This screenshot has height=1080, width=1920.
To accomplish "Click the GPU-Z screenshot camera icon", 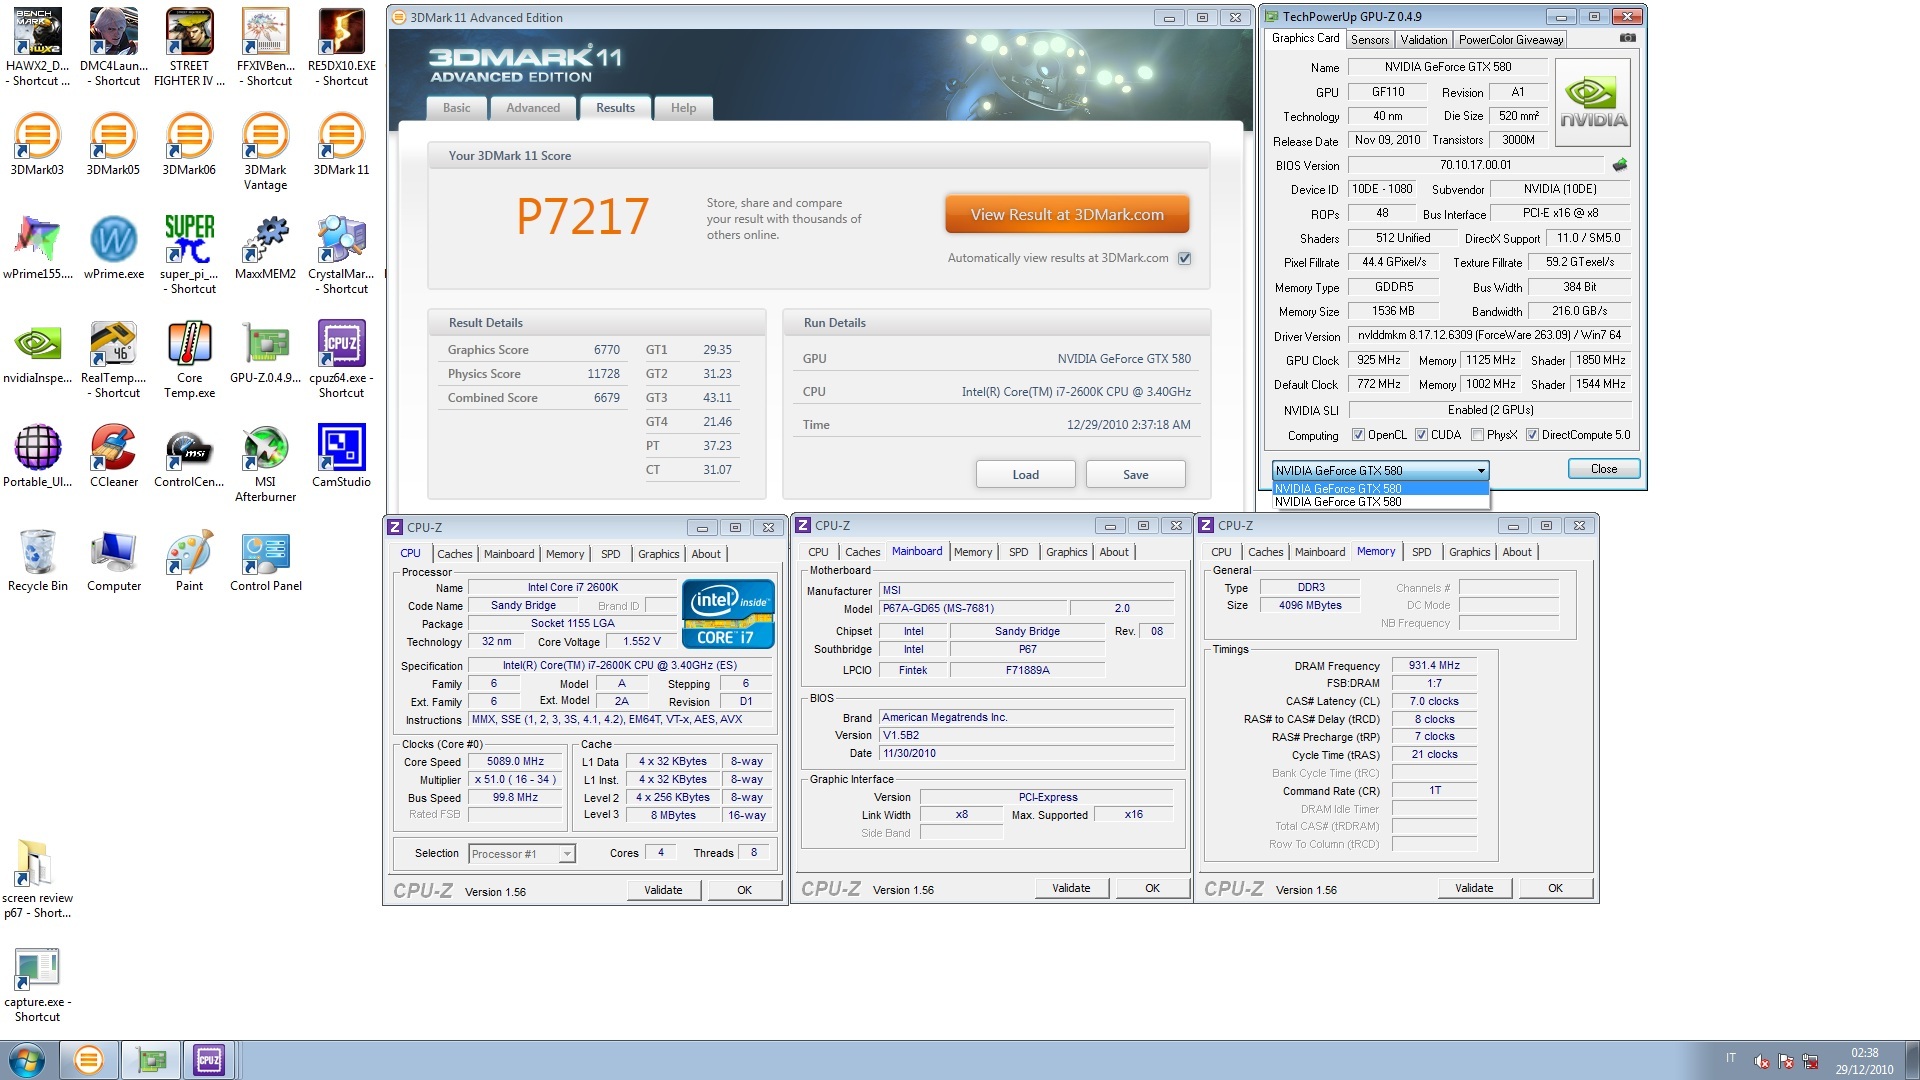I will 1628,38.
